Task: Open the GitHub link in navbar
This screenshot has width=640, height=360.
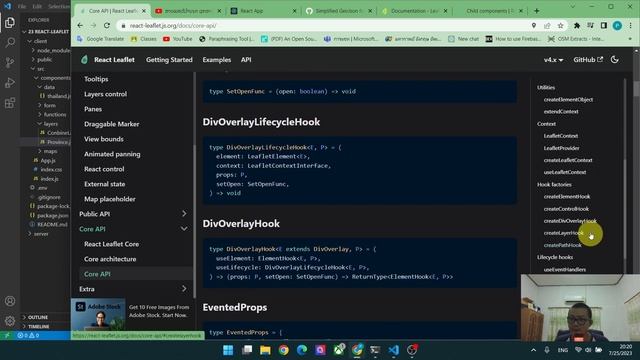Action: (588, 60)
